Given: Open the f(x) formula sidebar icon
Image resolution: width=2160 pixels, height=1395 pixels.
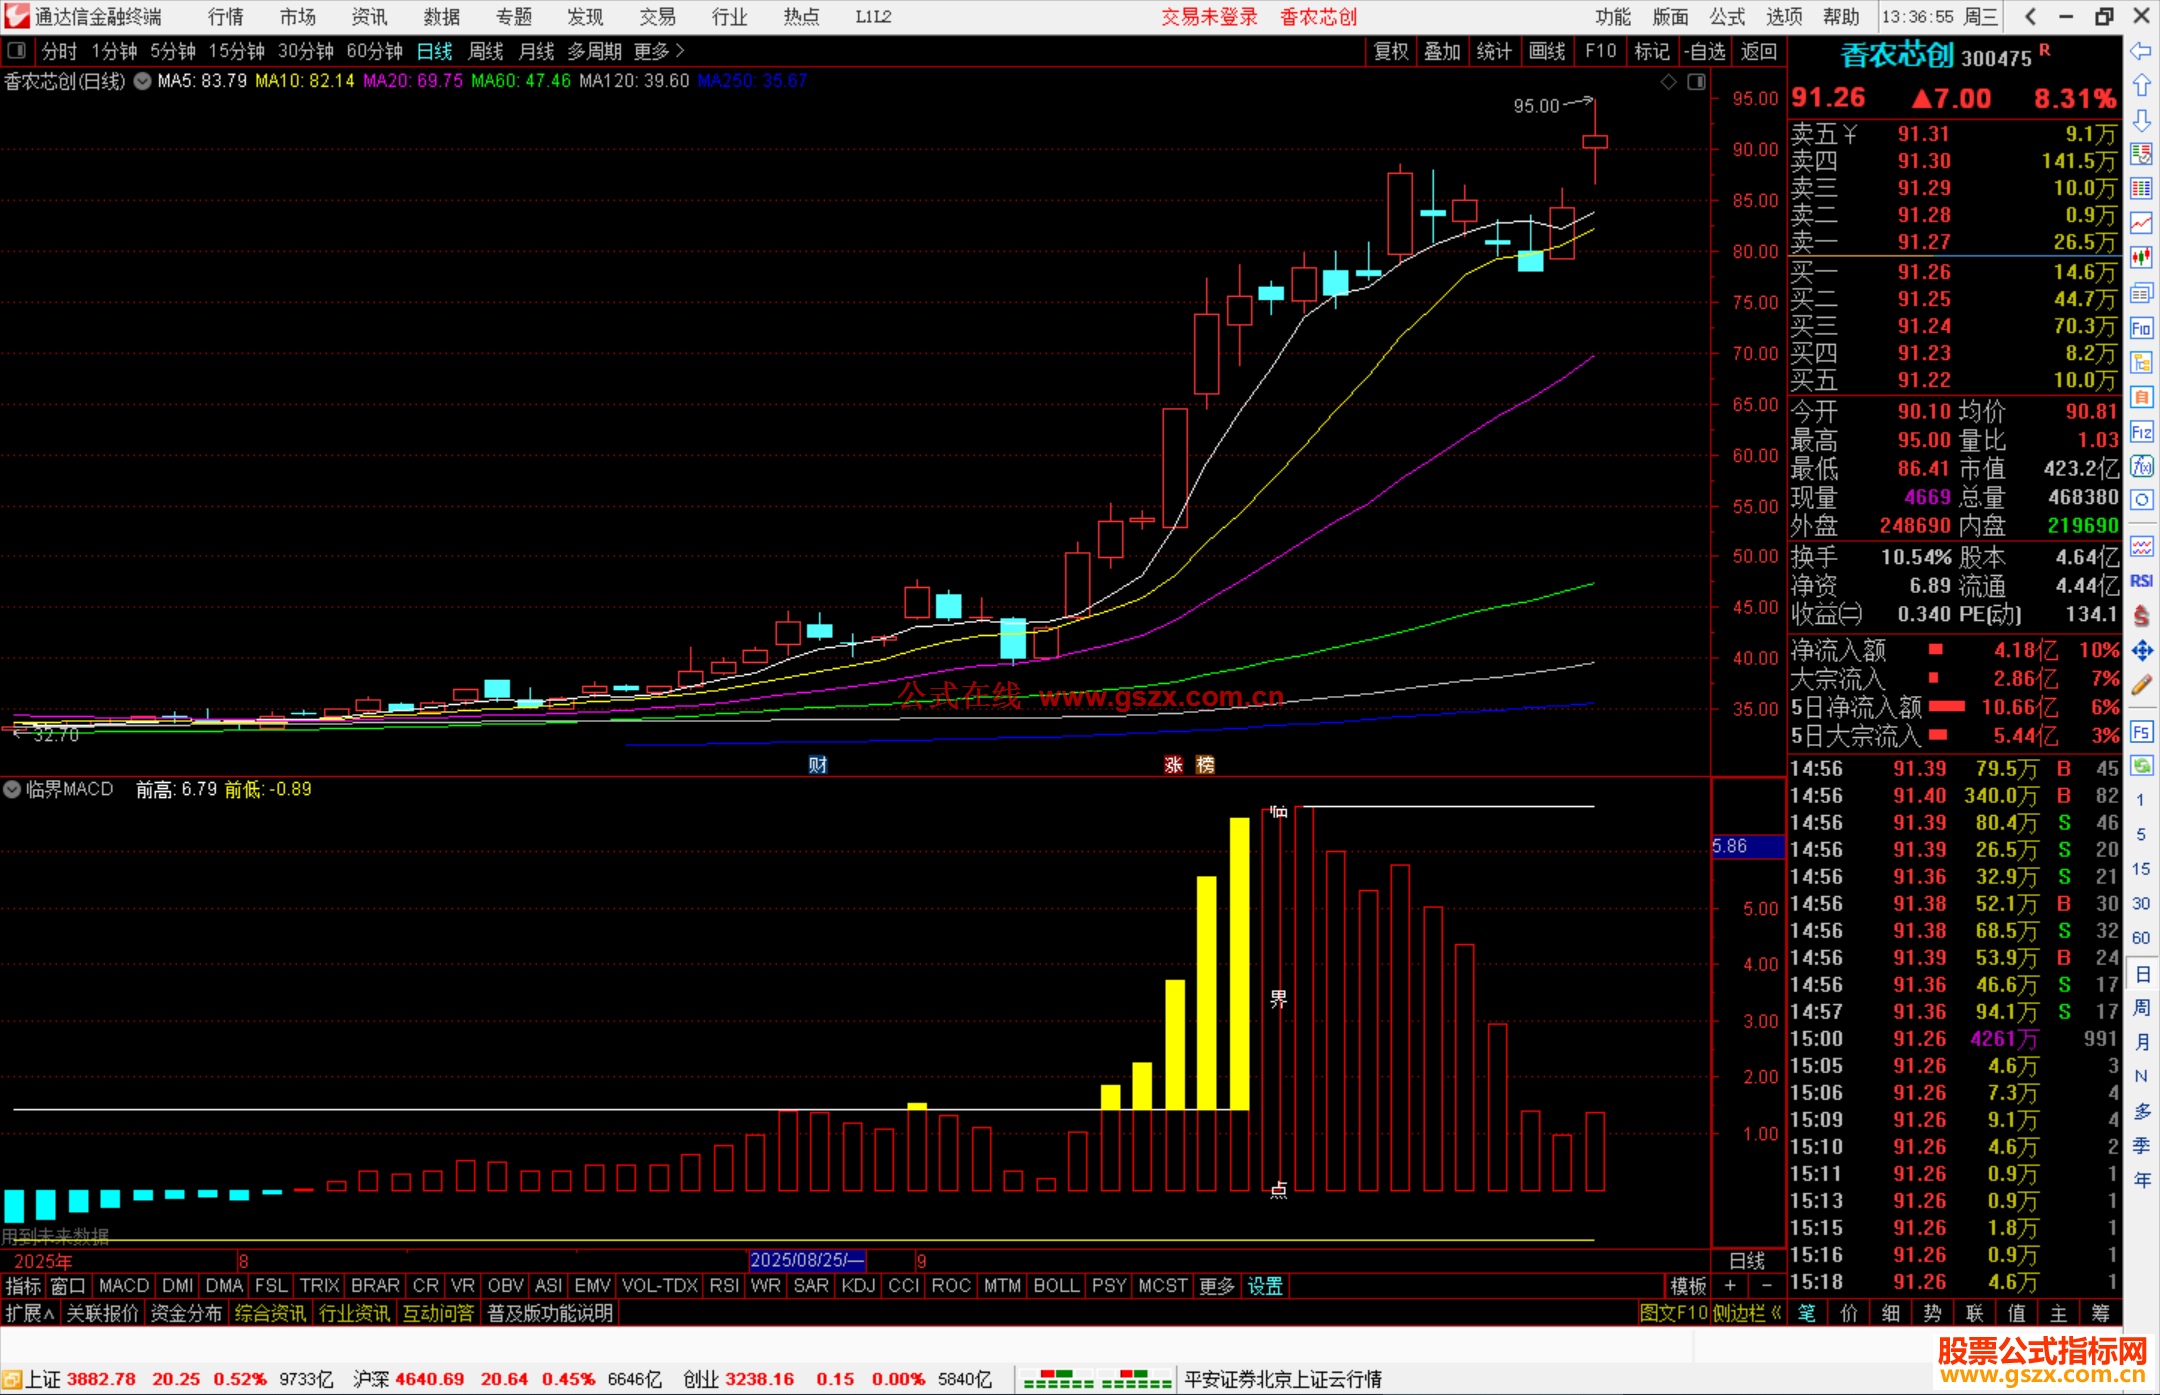Looking at the screenshot, I should tap(2141, 467).
